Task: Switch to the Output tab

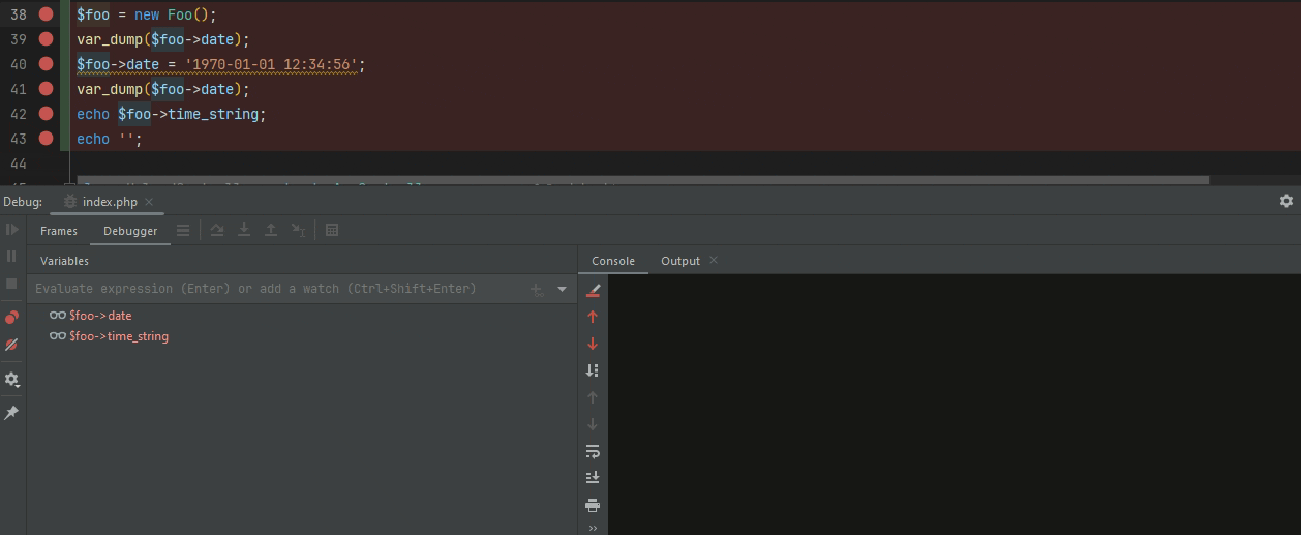Action: point(680,261)
